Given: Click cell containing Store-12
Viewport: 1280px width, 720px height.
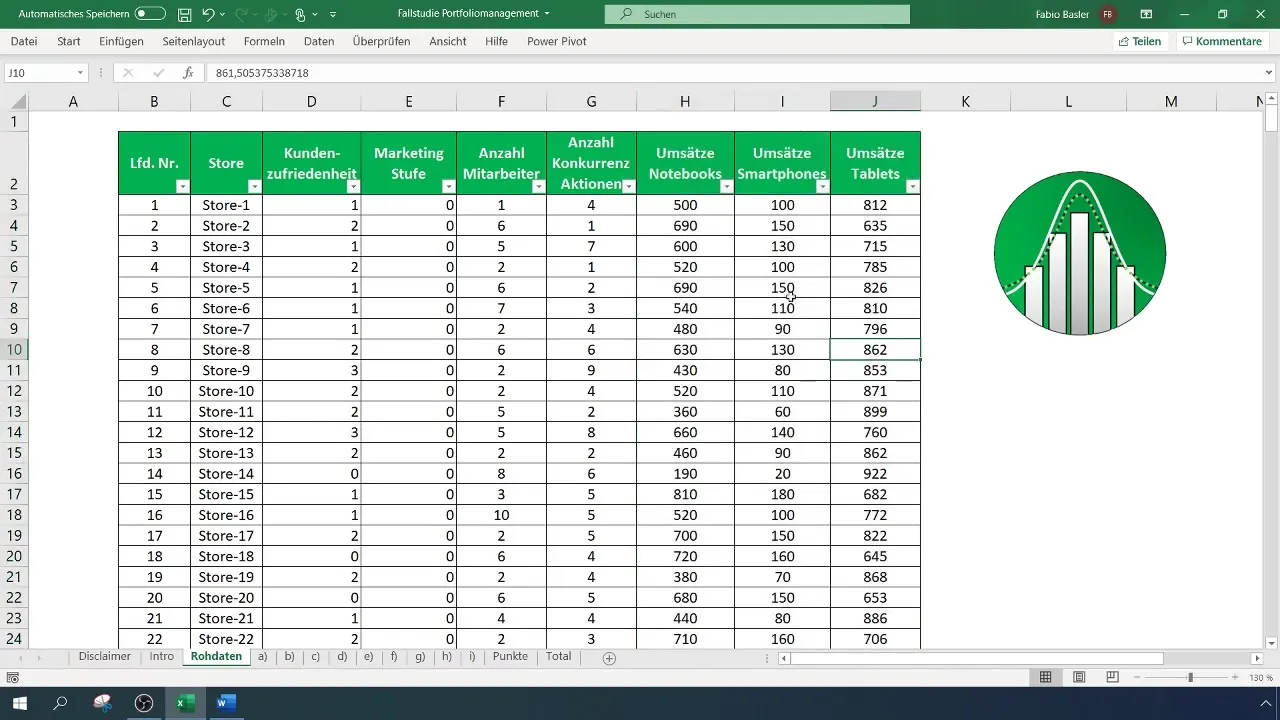Looking at the screenshot, I should point(226,433).
